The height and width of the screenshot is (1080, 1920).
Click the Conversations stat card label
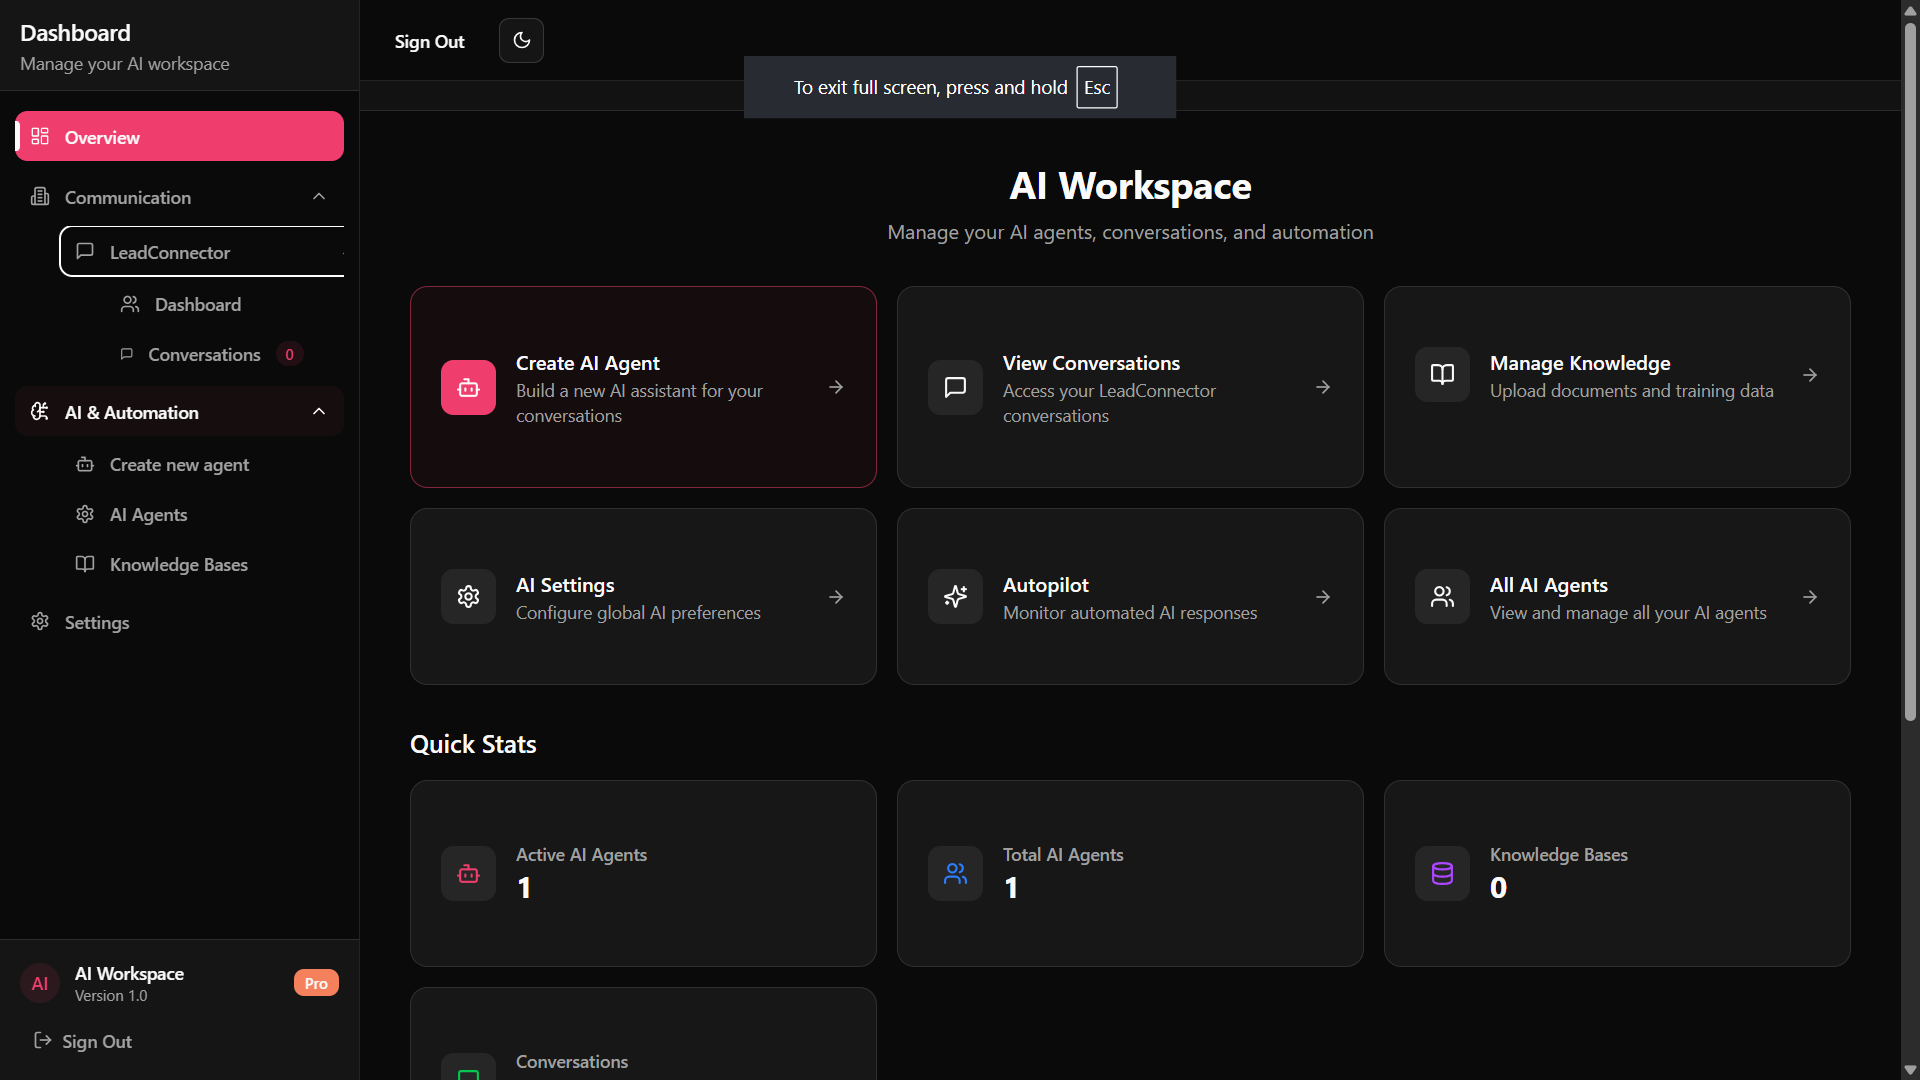pyautogui.click(x=571, y=1062)
